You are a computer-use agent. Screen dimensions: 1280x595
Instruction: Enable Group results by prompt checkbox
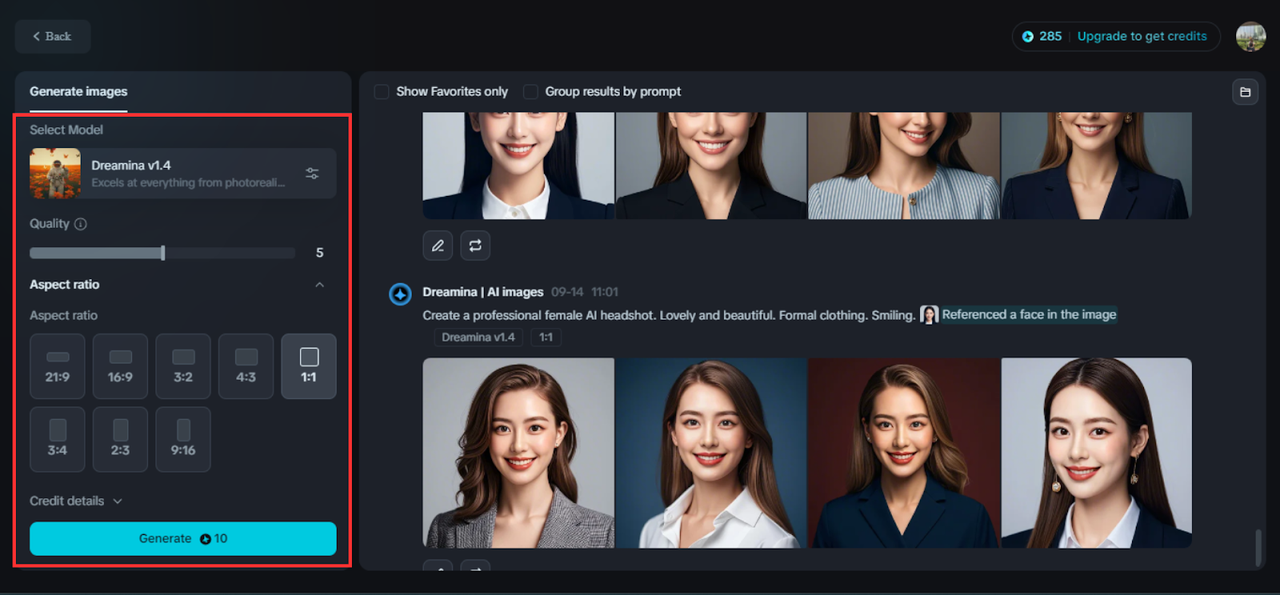[531, 91]
